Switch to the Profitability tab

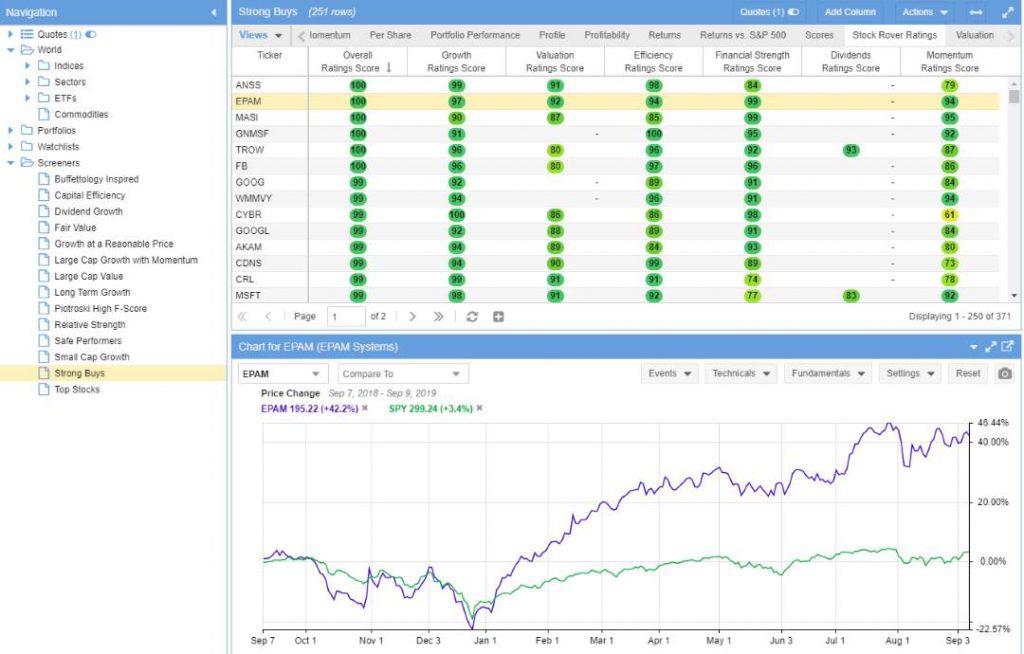(x=606, y=33)
